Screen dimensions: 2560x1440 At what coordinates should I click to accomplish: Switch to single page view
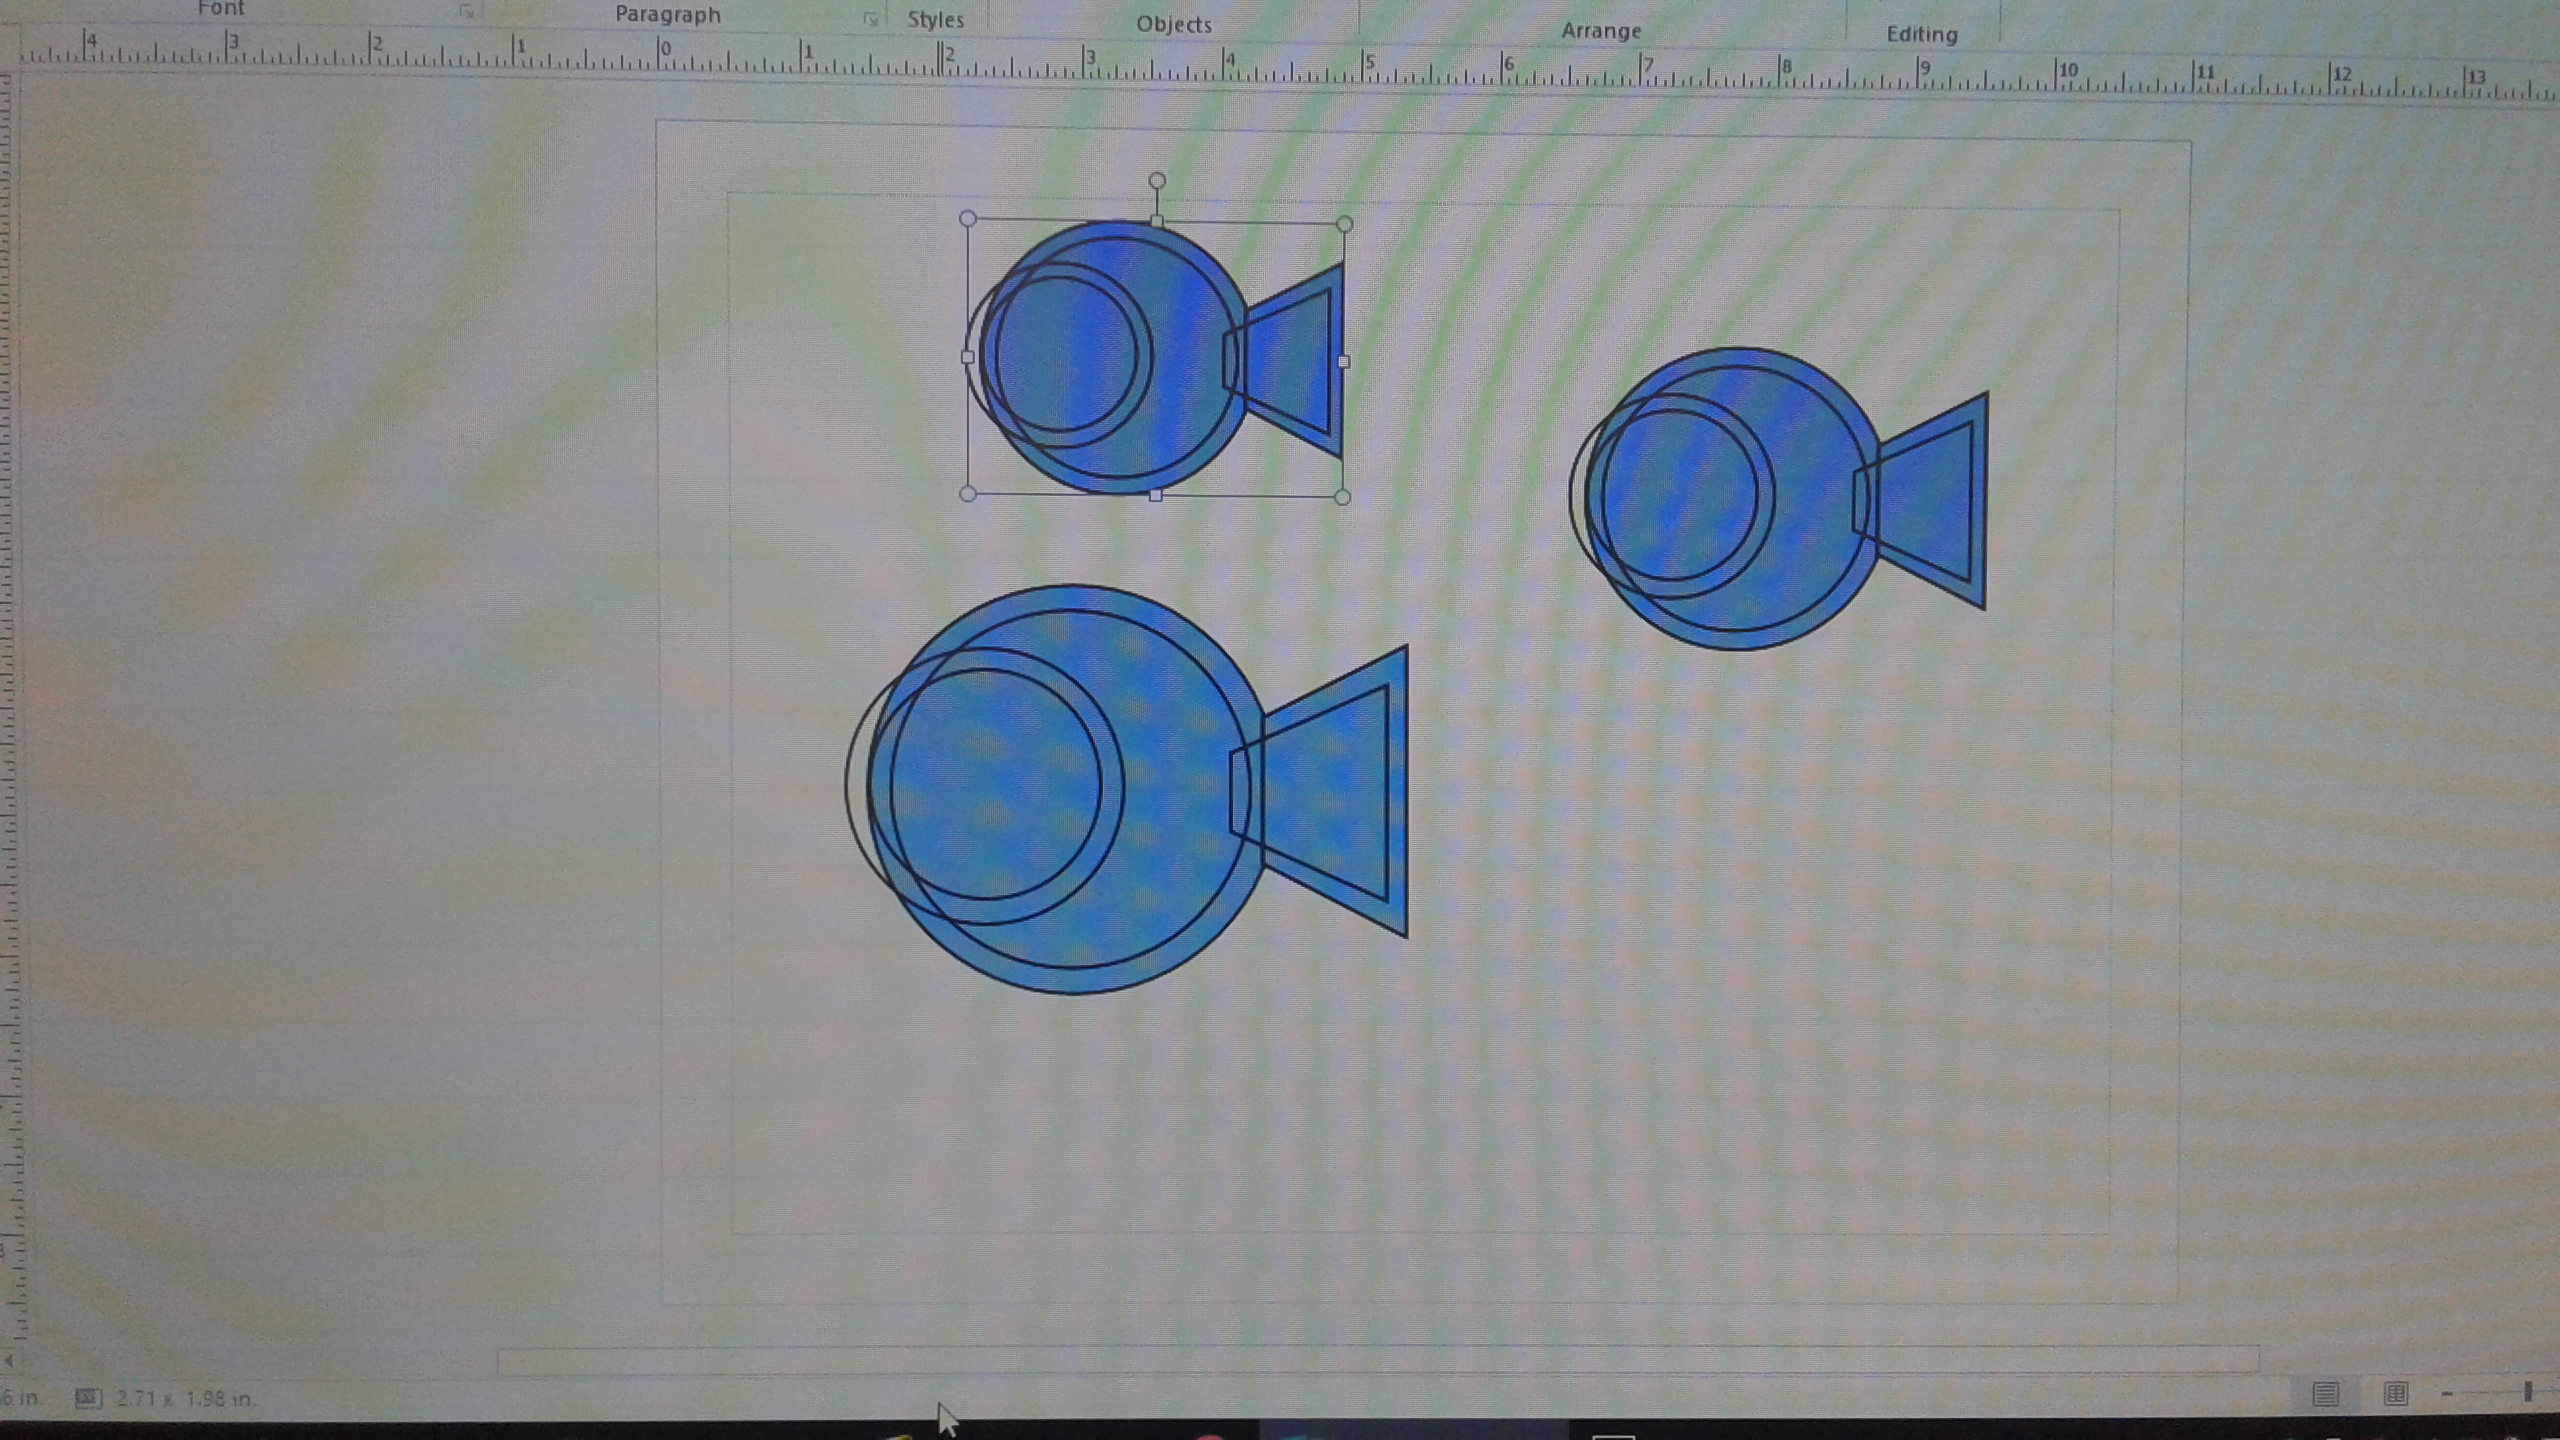coord(2325,1393)
